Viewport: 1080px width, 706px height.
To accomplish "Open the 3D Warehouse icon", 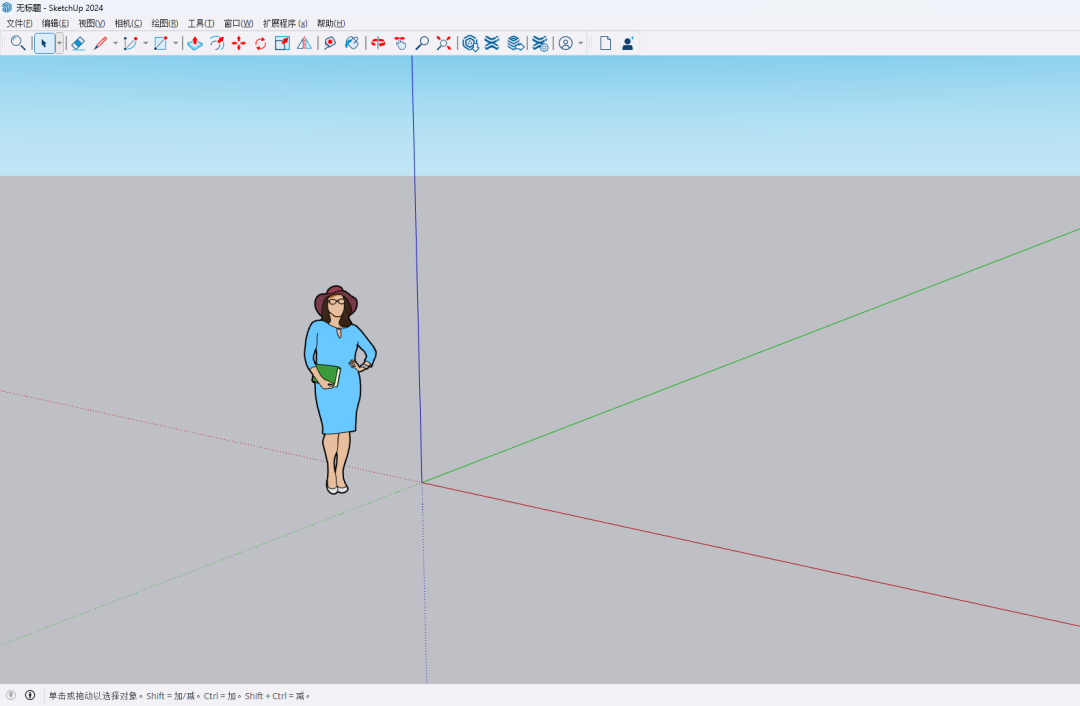I will click(x=470, y=43).
